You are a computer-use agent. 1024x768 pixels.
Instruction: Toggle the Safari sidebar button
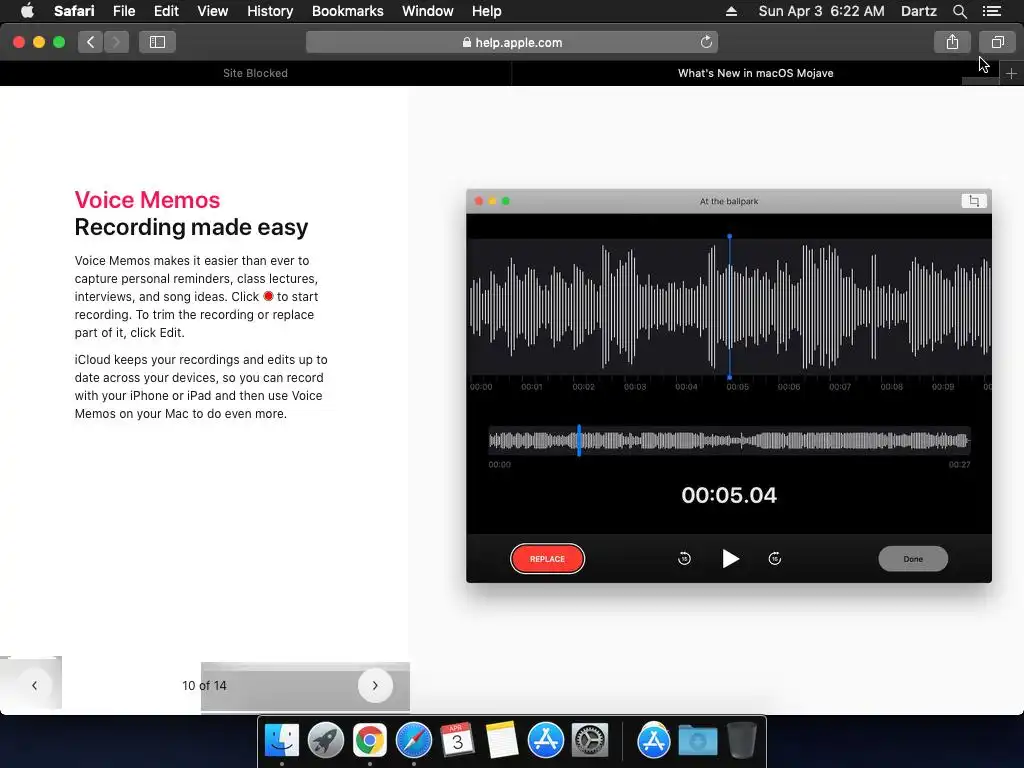pyautogui.click(x=157, y=42)
